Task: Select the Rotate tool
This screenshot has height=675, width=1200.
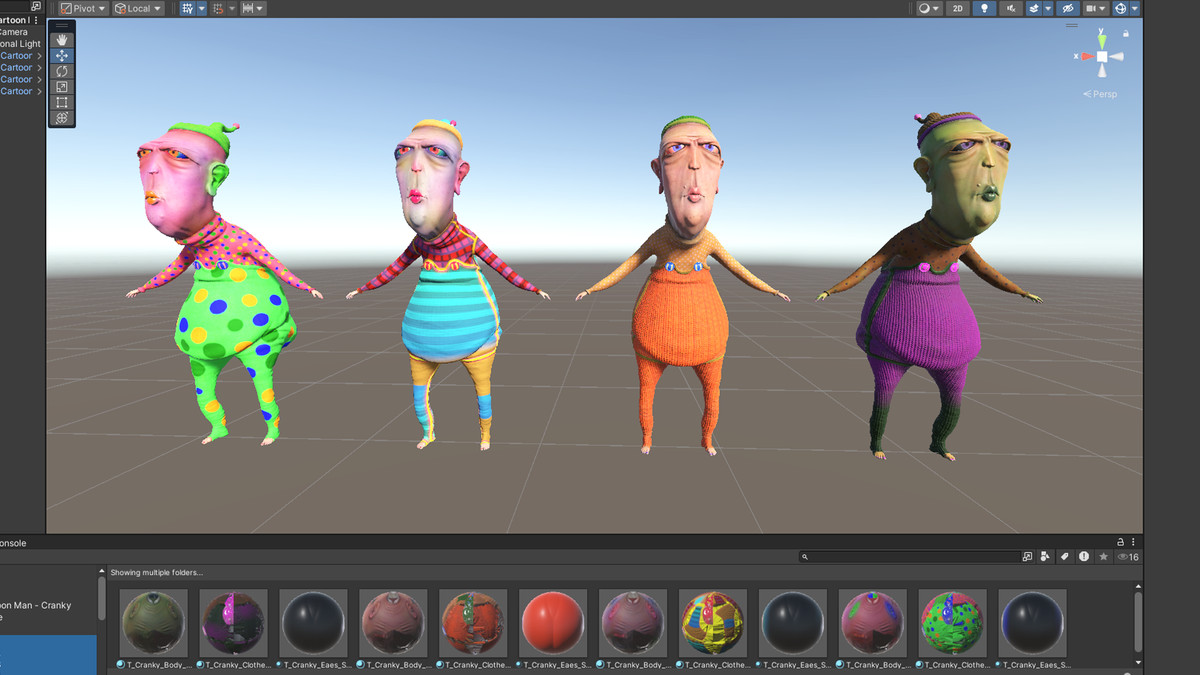Action: tap(62, 71)
